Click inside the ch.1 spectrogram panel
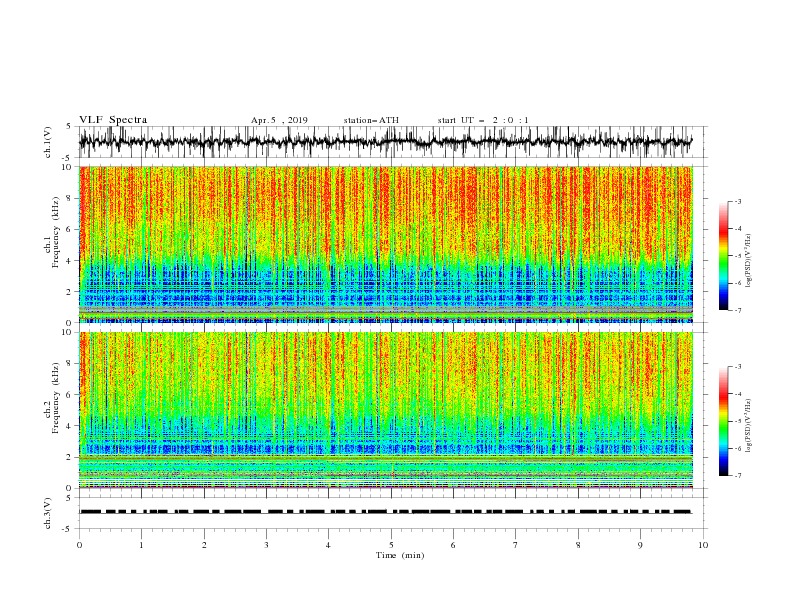Image resolution: width=792 pixels, height=612 pixels. click(x=385, y=244)
